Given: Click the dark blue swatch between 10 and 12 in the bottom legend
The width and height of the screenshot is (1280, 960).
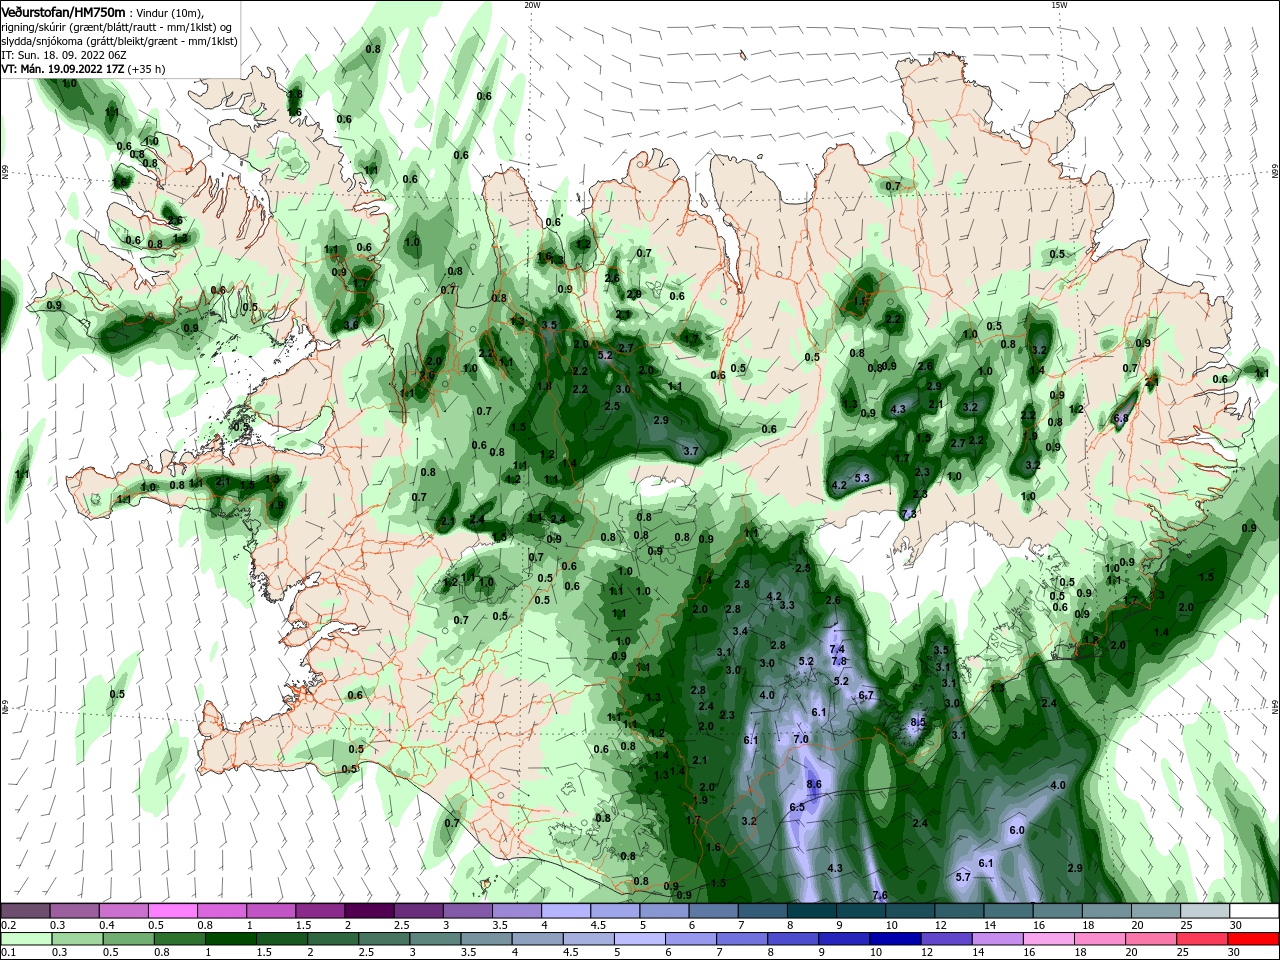Looking at the screenshot, I should click(894, 939).
